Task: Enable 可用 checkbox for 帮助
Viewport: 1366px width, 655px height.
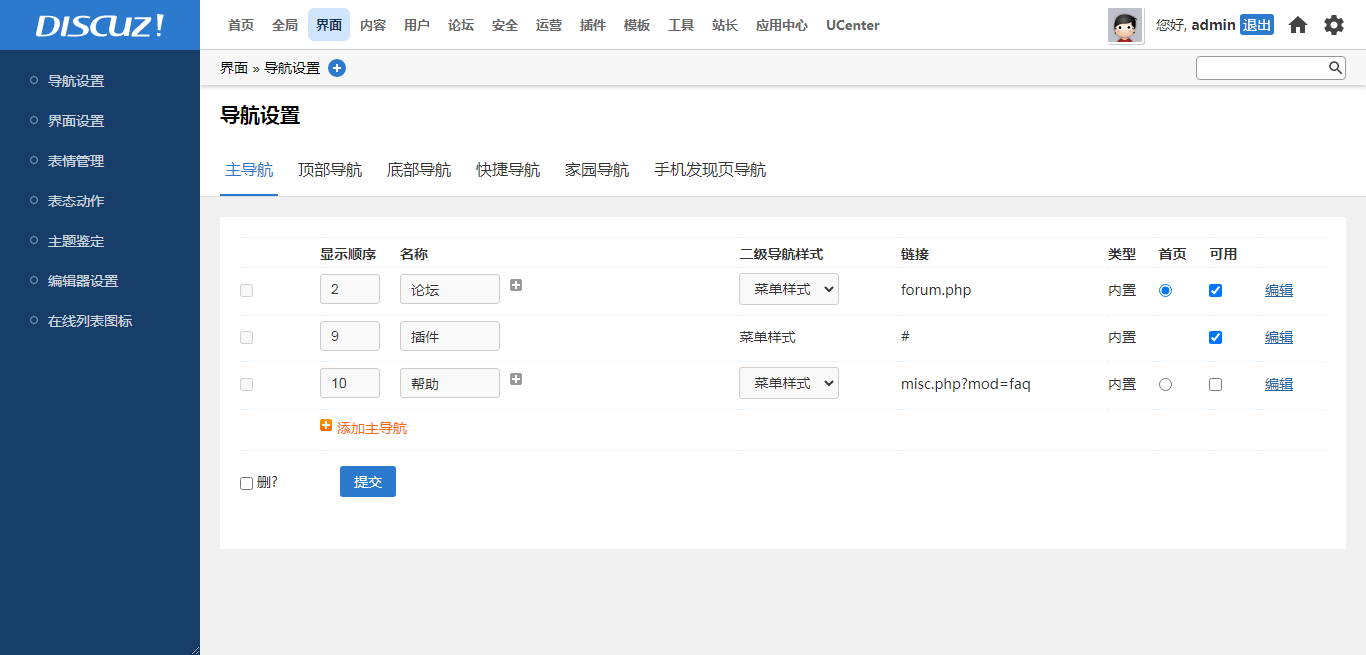Action: [x=1215, y=384]
